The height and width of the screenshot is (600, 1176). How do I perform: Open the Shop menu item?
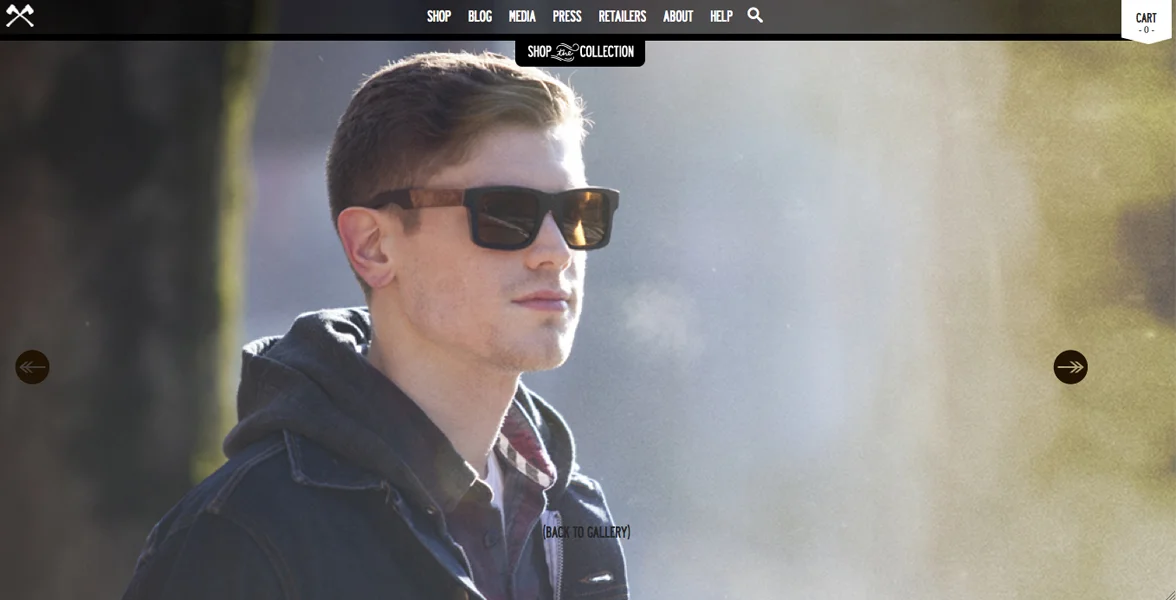point(439,16)
